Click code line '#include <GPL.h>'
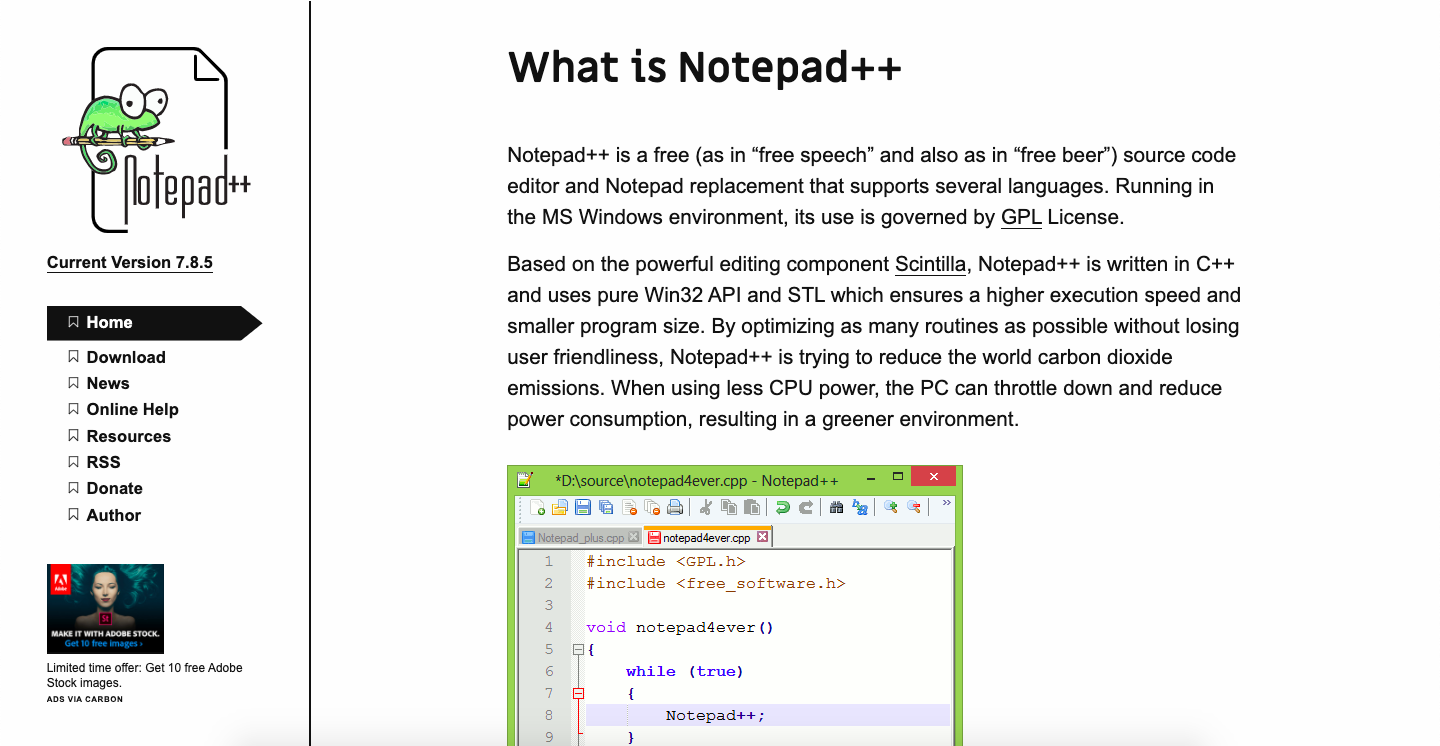 [x=666, y=561]
